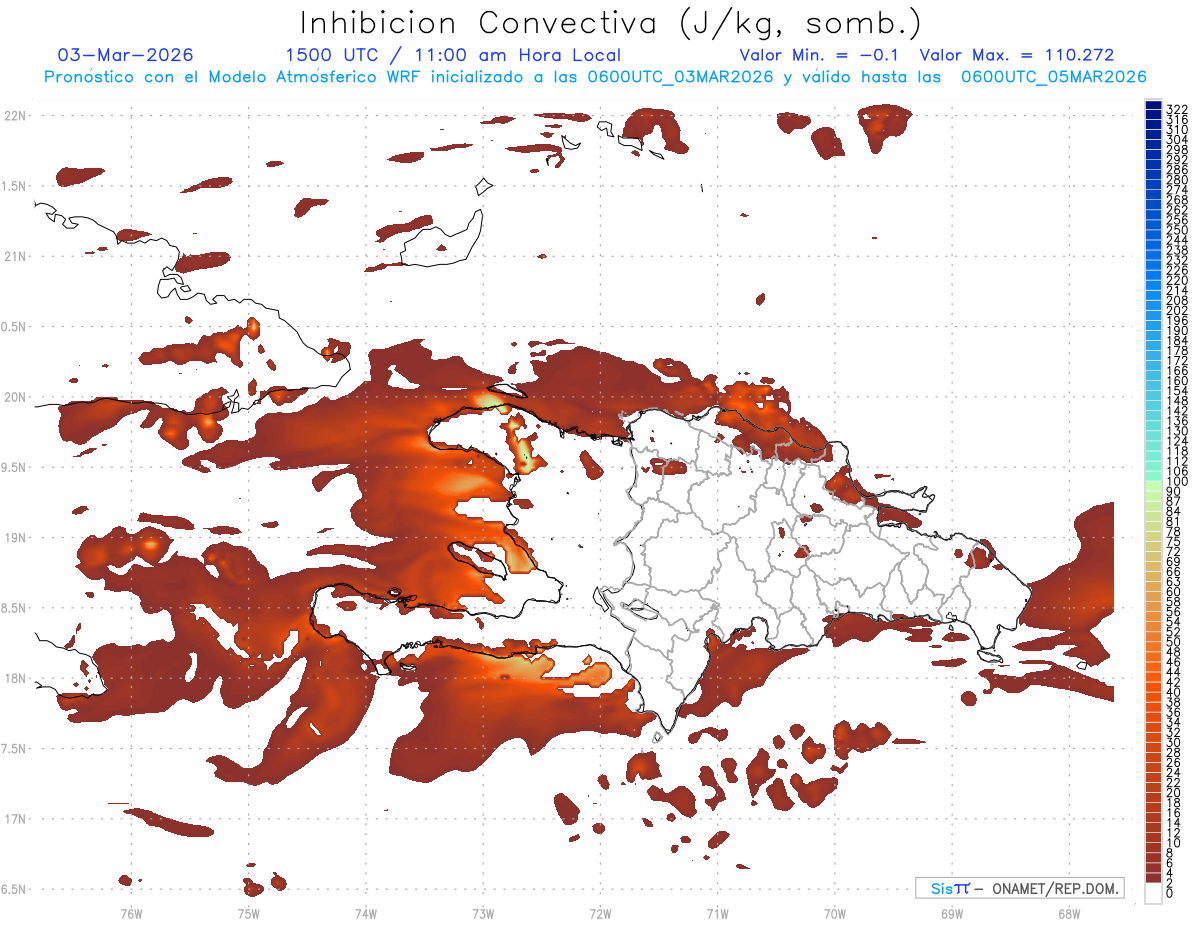The image size is (1200, 927).
Task: Click the '72W' longitude label
Action: (600, 913)
